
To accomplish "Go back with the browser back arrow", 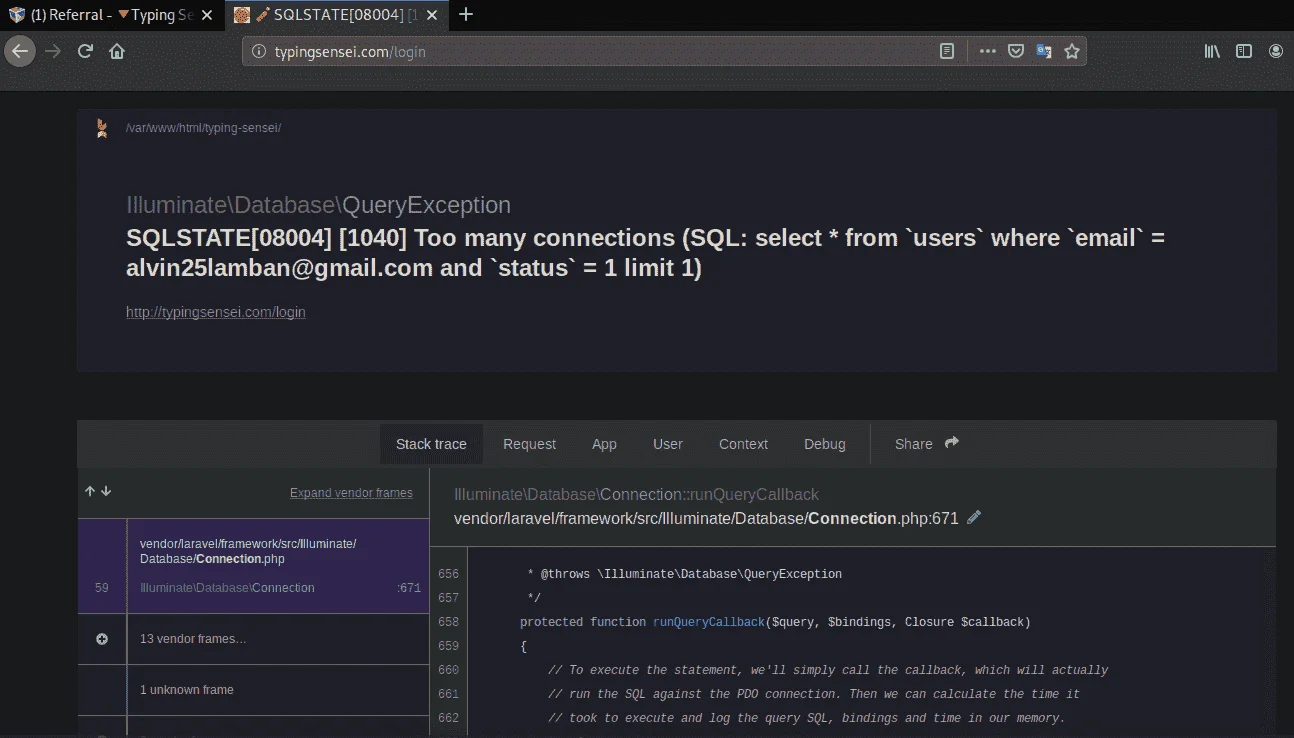I will pyautogui.click(x=21, y=51).
